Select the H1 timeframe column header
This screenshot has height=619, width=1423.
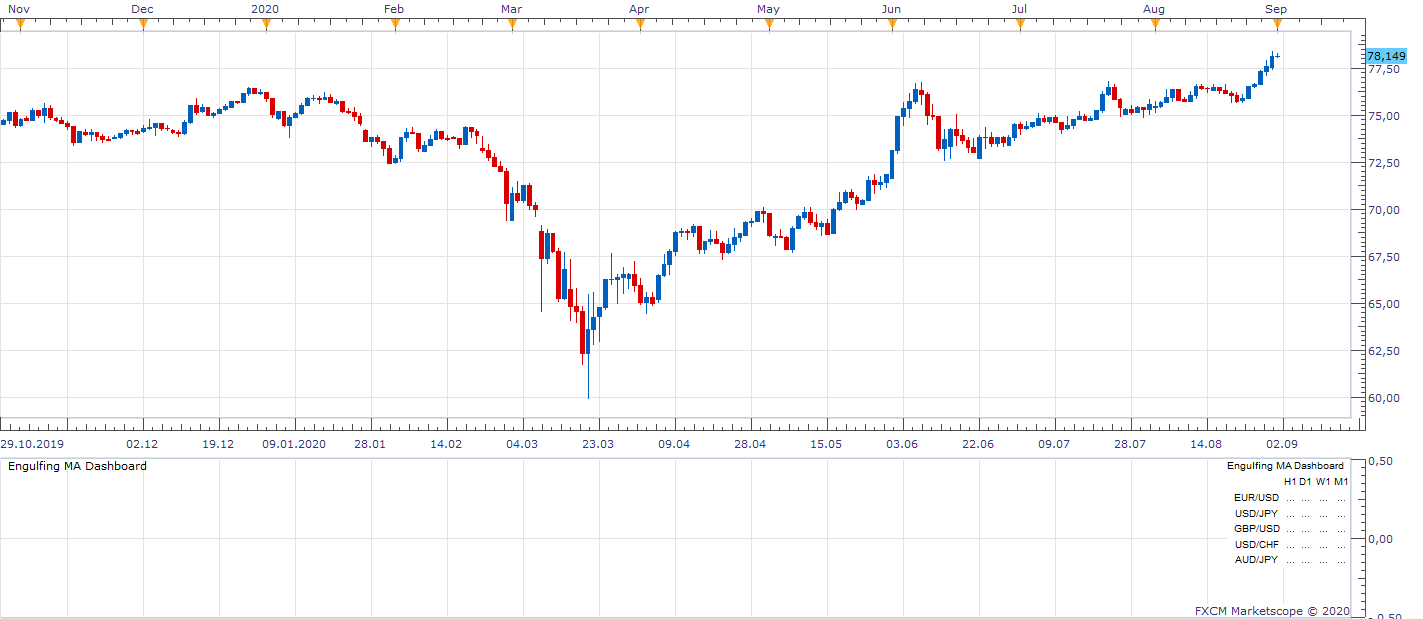coord(1290,482)
